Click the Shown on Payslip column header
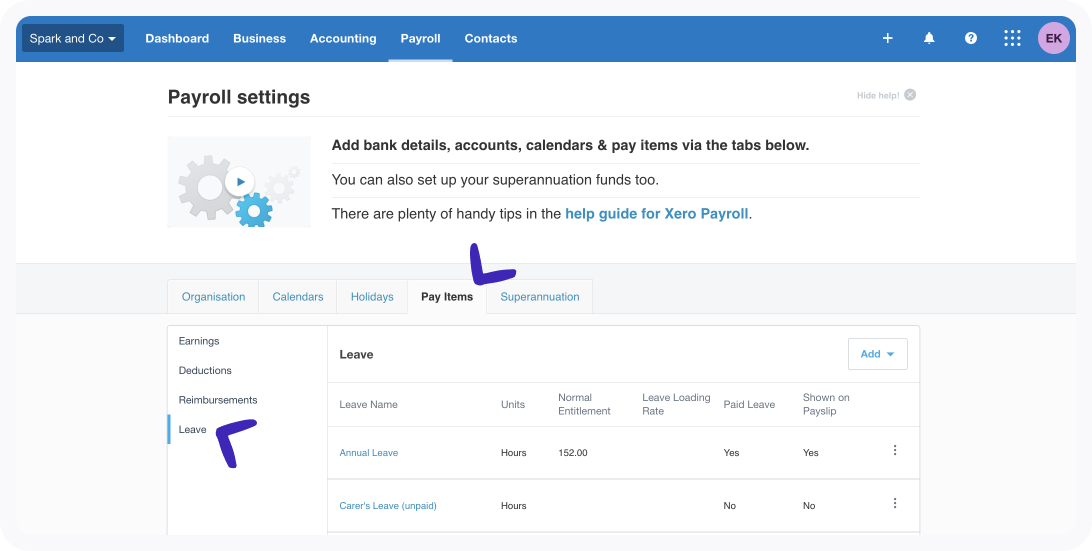Screen dimensions: 1092x551 (826, 404)
